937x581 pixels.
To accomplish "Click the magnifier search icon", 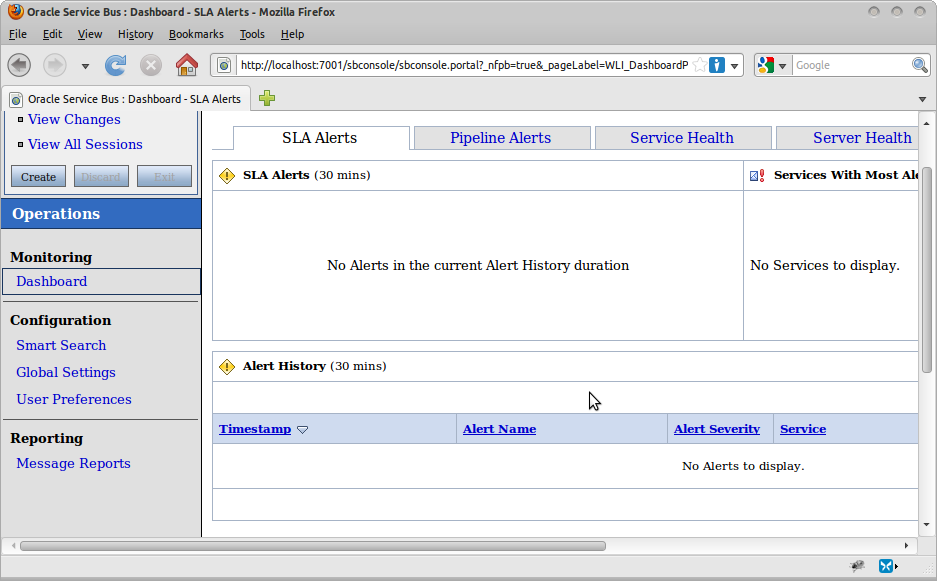I will click(920, 65).
